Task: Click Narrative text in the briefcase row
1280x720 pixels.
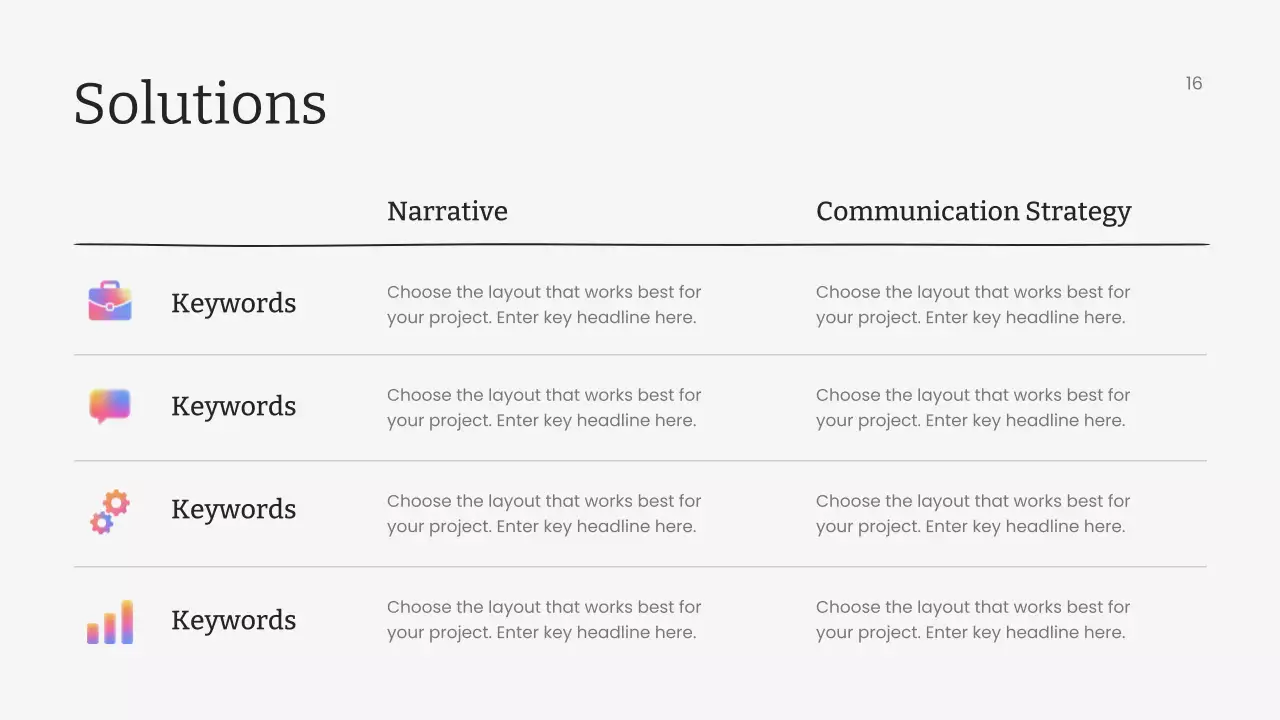Action: [x=544, y=305]
